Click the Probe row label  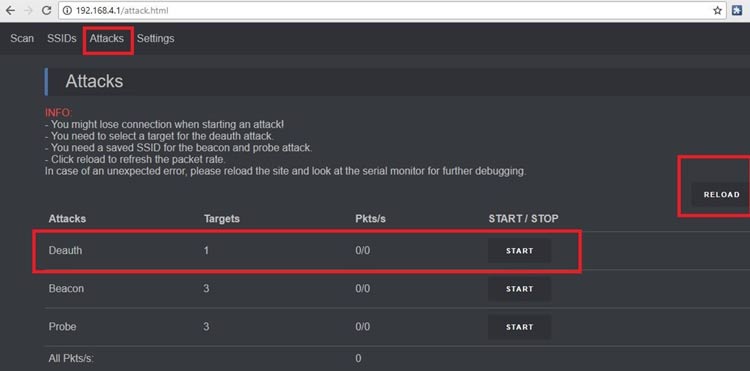point(62,327)
